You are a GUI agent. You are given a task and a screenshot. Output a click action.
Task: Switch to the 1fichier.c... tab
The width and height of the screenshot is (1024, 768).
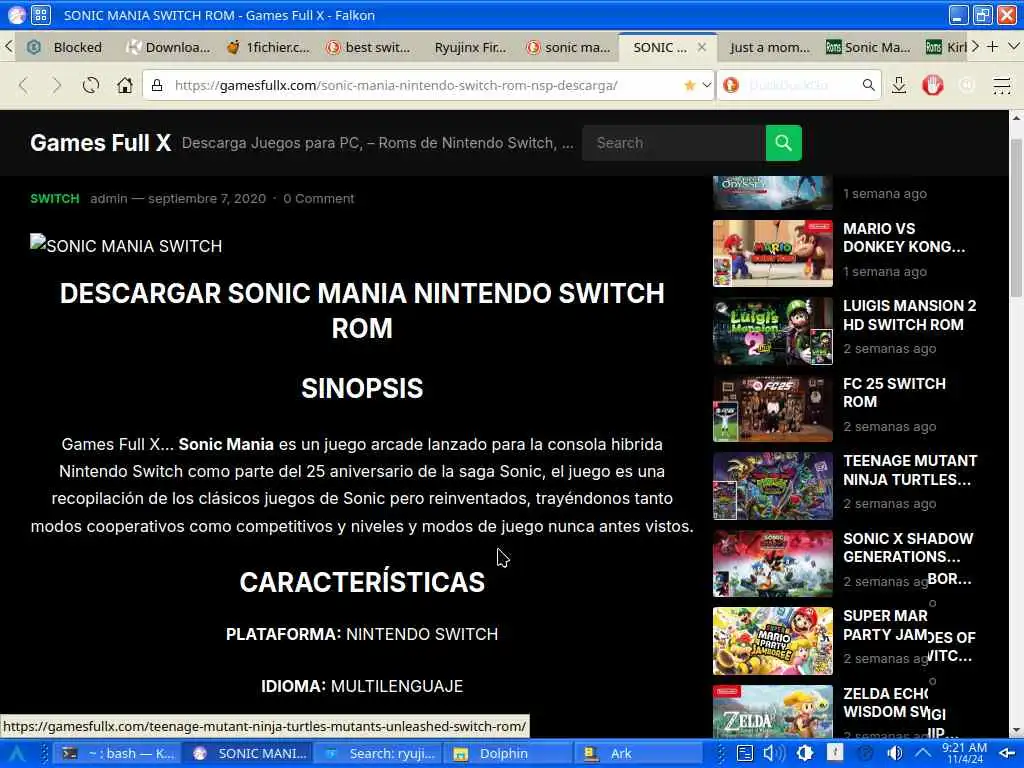268,47
